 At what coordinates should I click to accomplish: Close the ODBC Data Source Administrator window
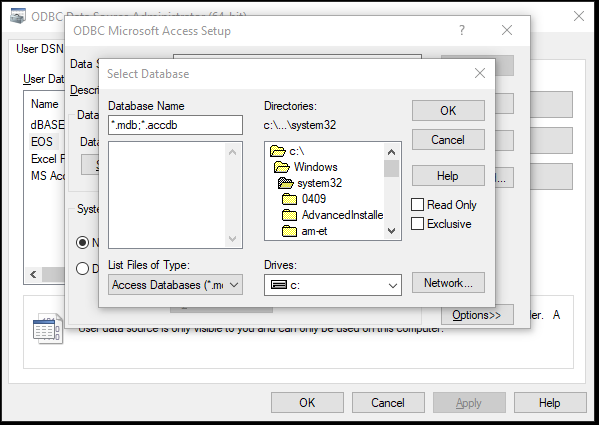click(579, 16)
